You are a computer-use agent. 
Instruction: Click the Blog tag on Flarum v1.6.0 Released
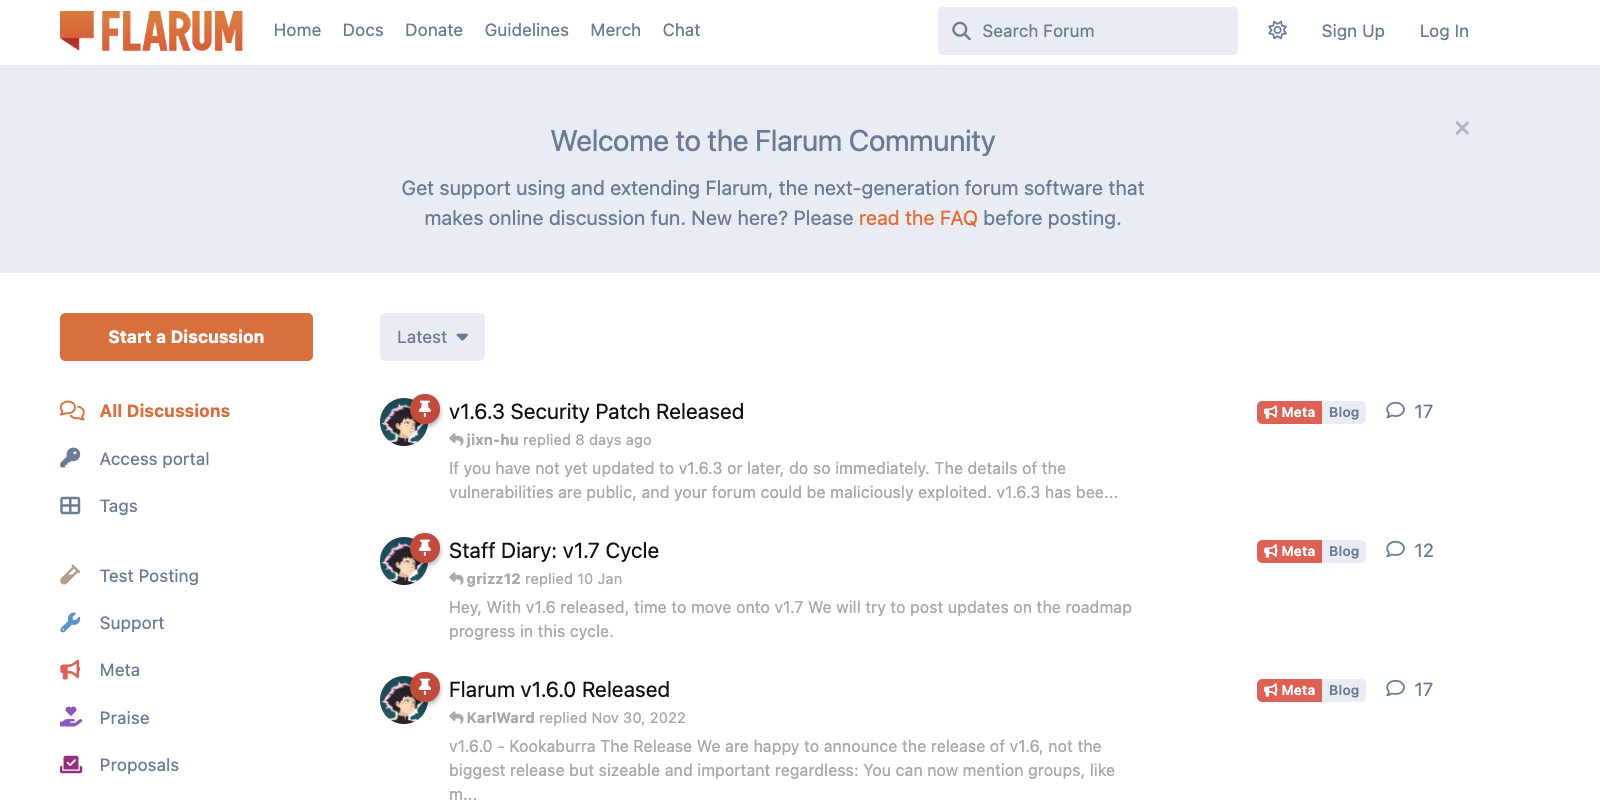pos(1344,690)
